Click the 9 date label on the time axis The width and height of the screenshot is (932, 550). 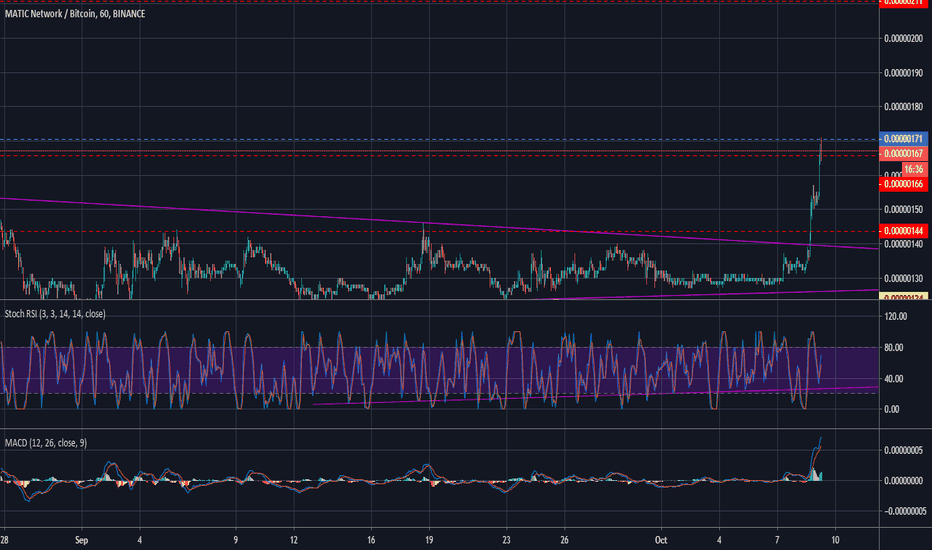236,540
